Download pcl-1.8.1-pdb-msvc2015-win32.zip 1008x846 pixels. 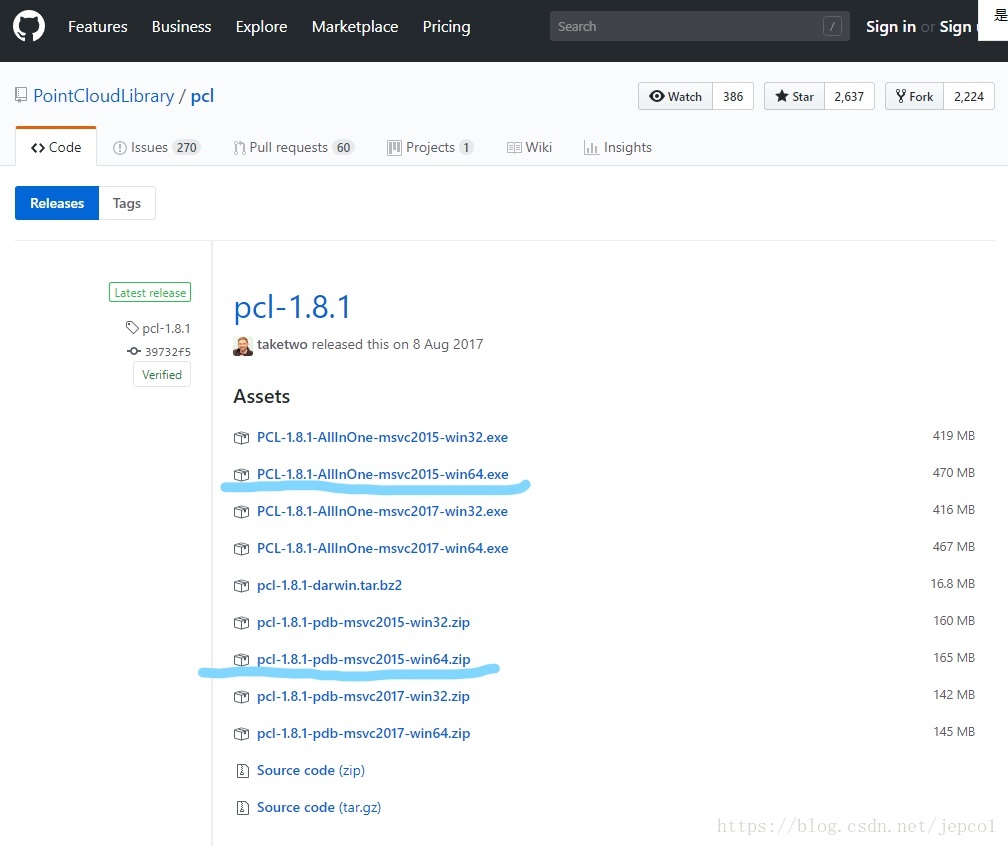coord(363,622)
